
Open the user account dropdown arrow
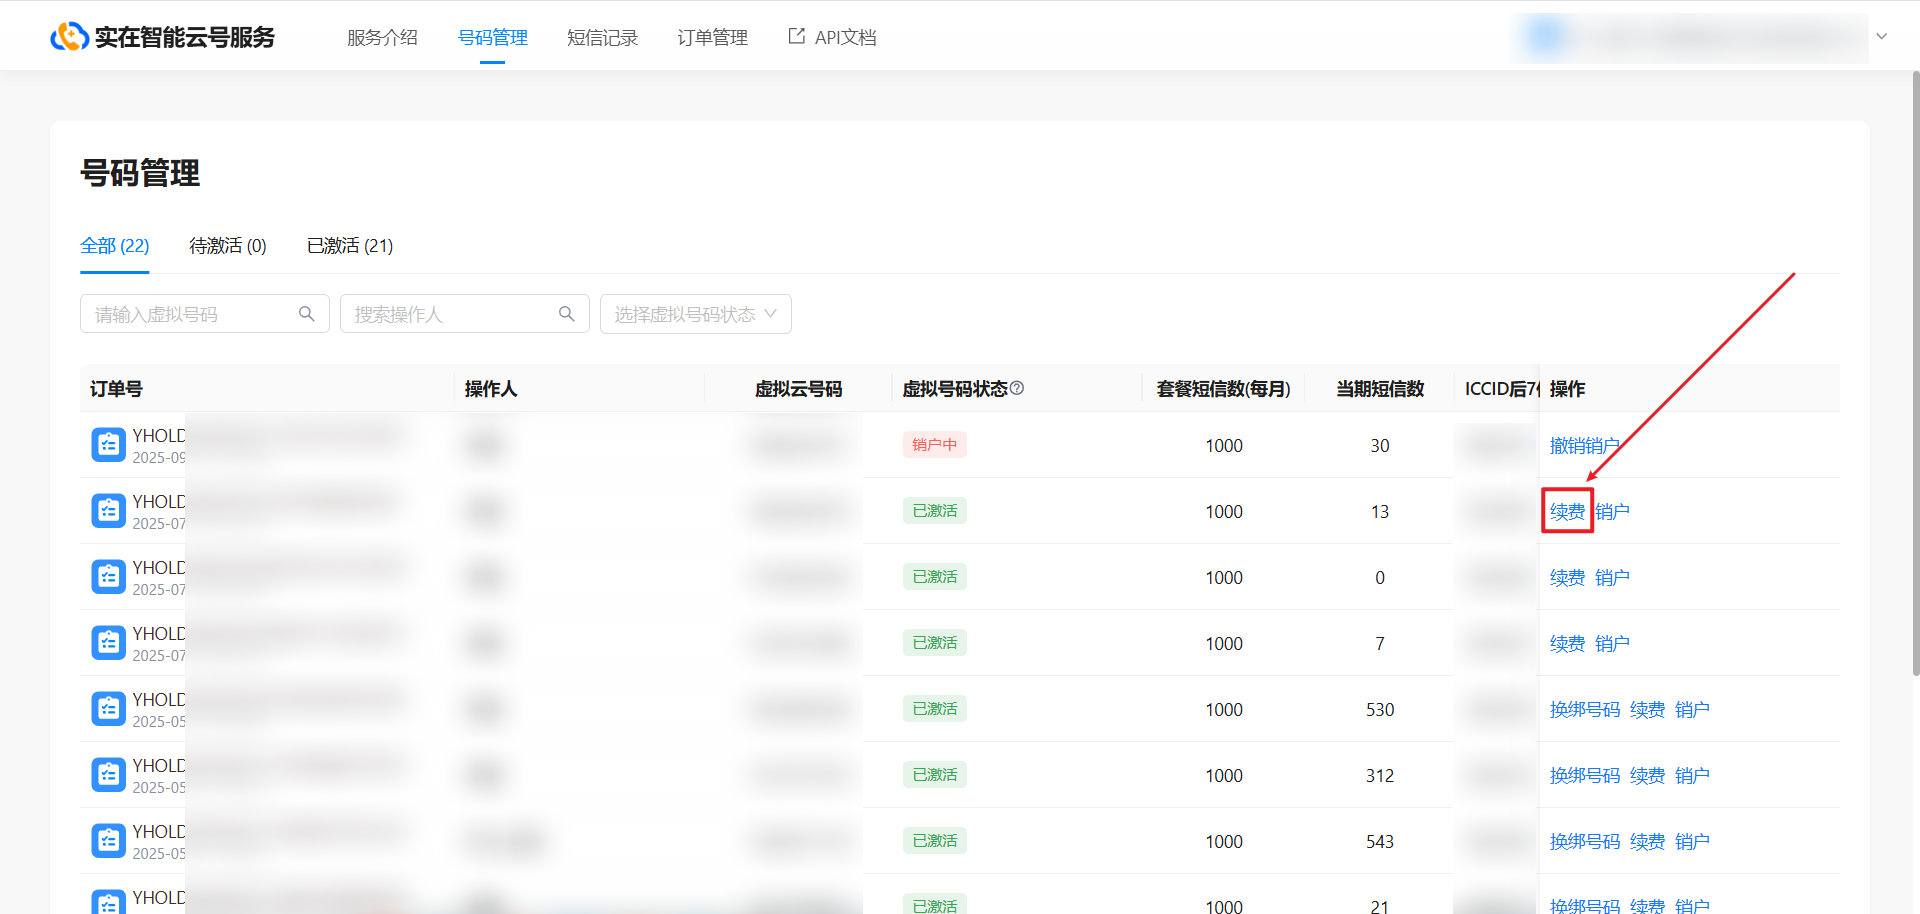coord(1881,37)
